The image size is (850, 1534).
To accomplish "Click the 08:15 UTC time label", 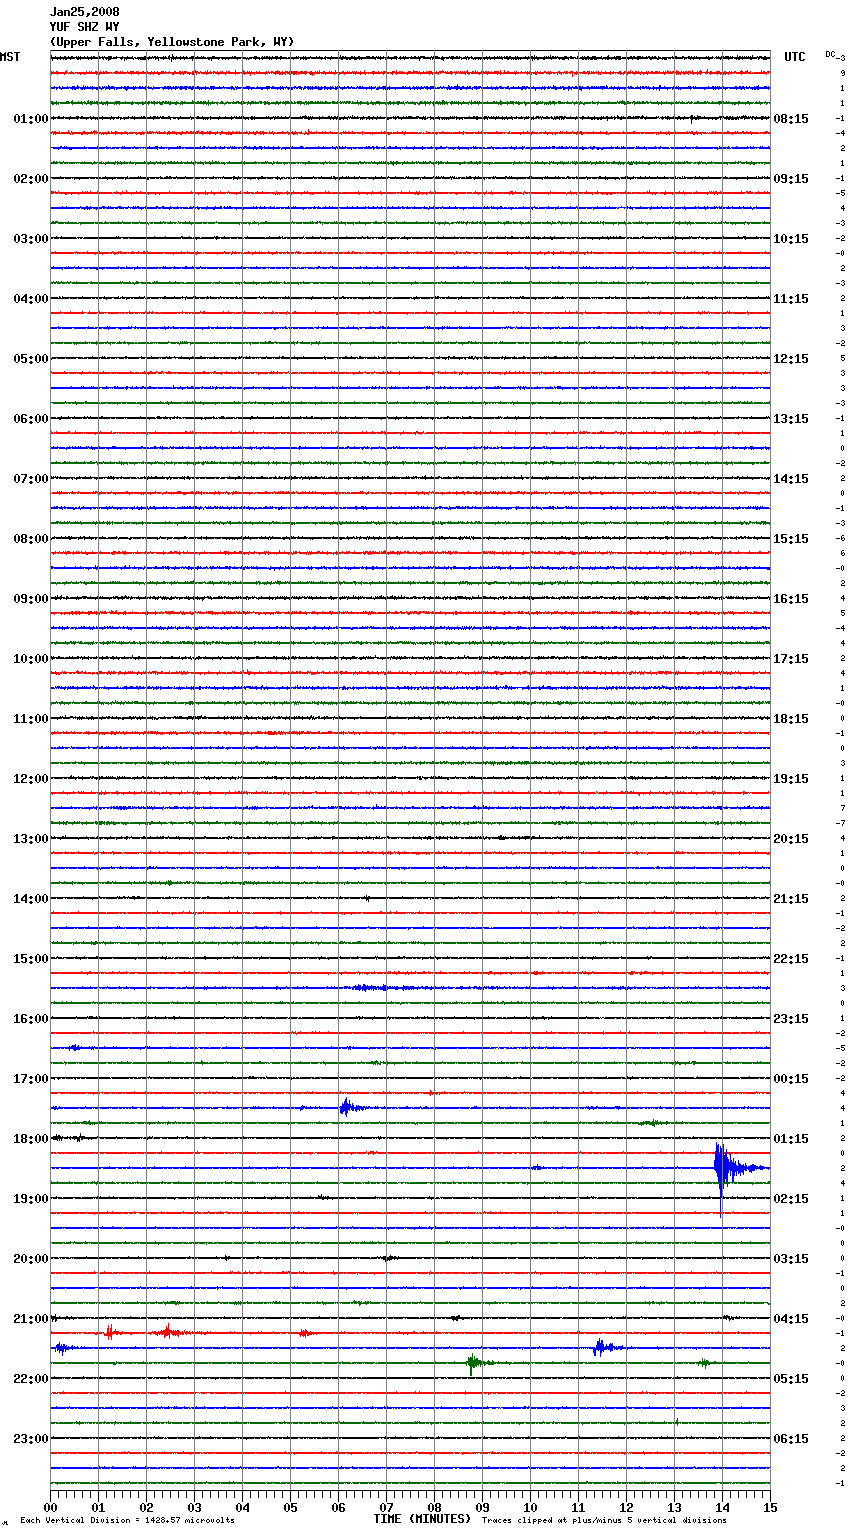I will click(791, 119).
